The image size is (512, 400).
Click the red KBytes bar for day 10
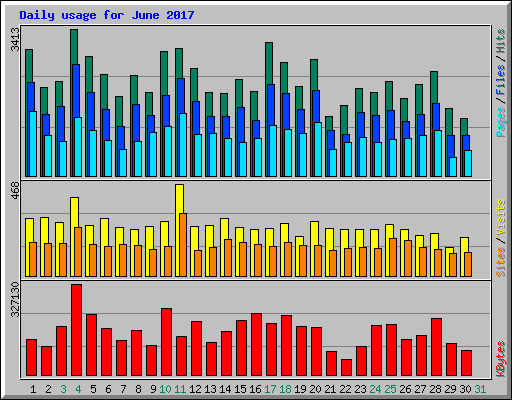click(x=166, y=342)
